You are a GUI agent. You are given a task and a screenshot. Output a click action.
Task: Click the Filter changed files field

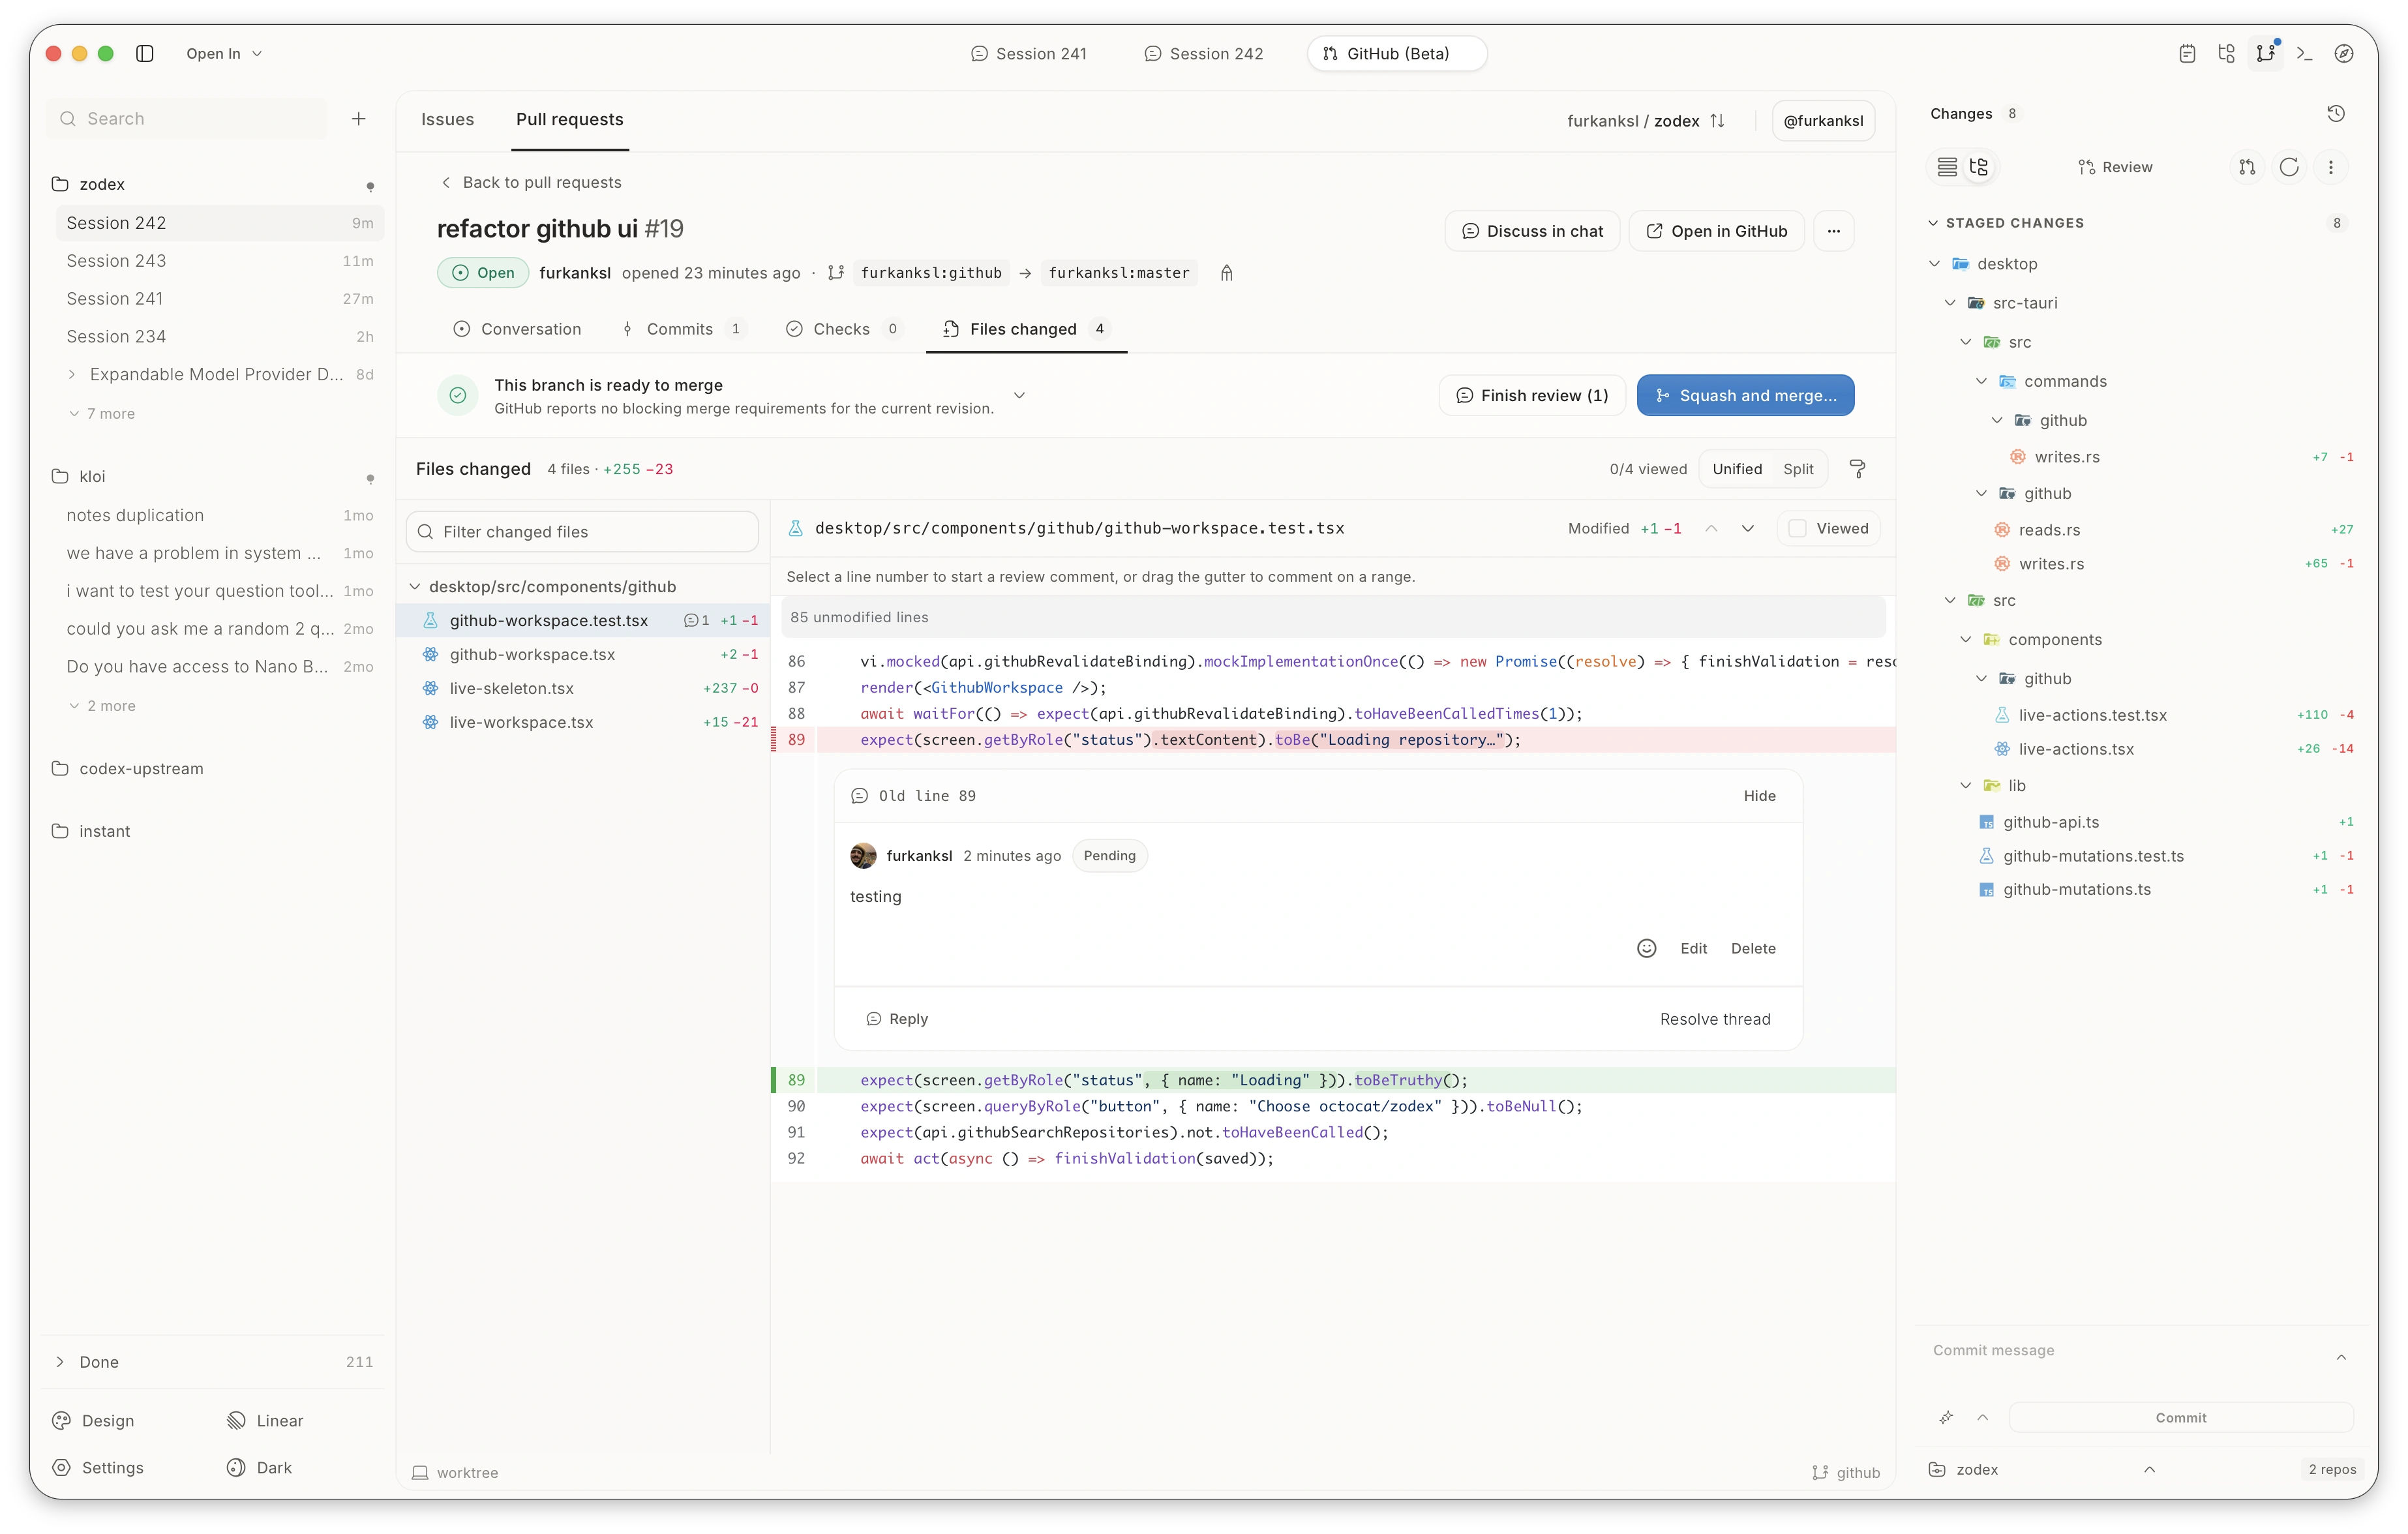click(582, 531)
